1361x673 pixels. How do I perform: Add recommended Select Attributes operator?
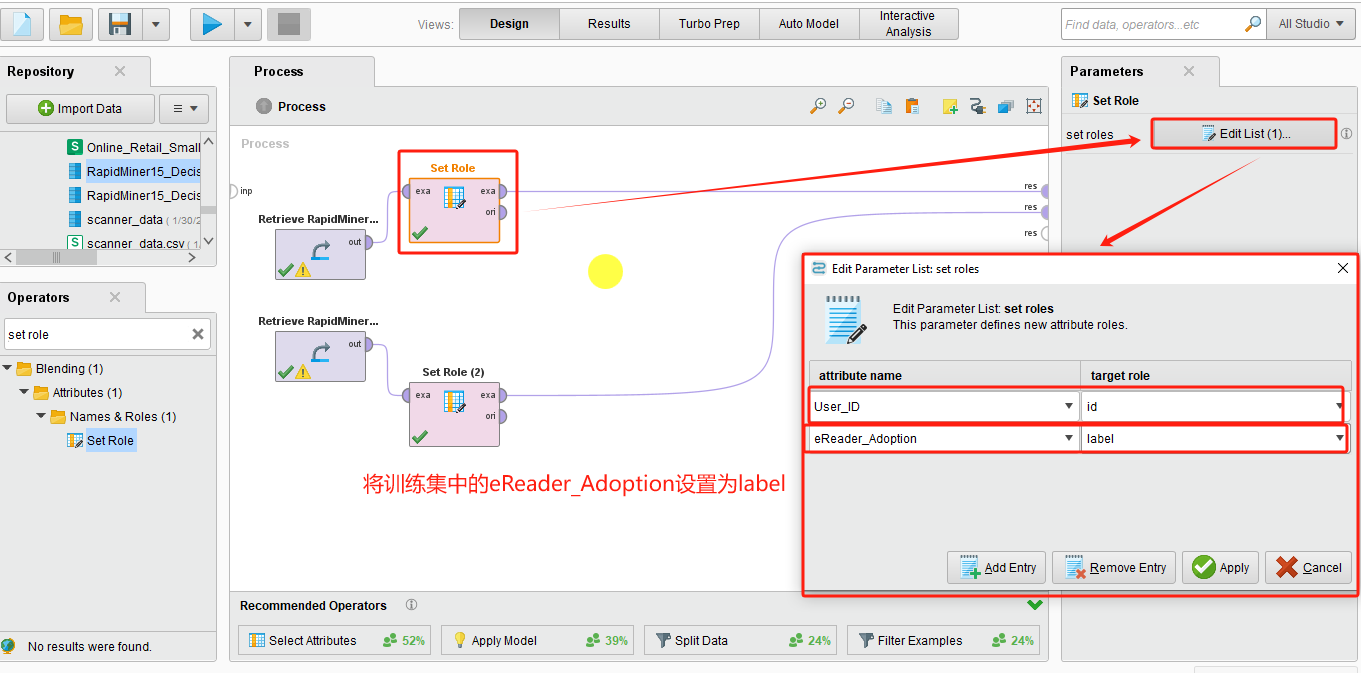[x=335, y=640]
